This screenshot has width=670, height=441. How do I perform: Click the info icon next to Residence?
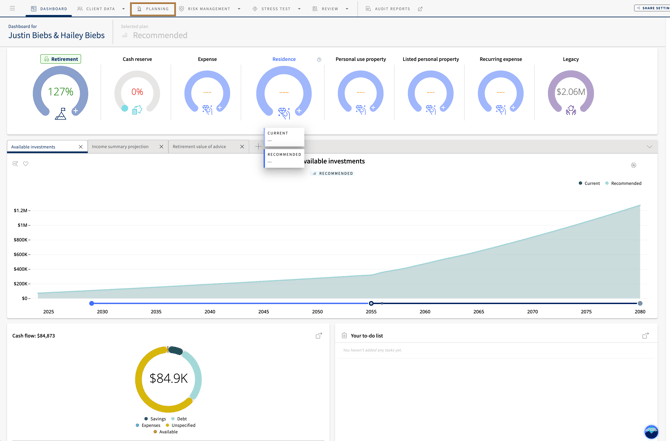click(x=319, y=60)
